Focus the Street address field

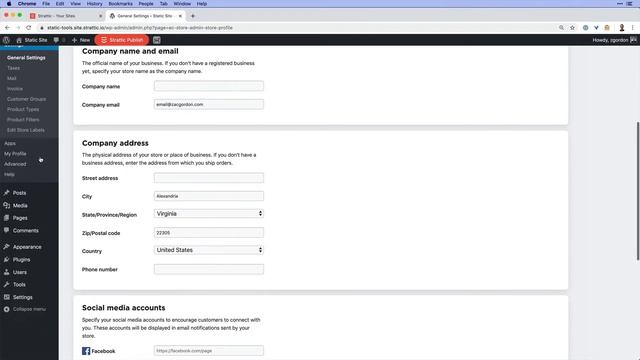click(x=209, y=178)
